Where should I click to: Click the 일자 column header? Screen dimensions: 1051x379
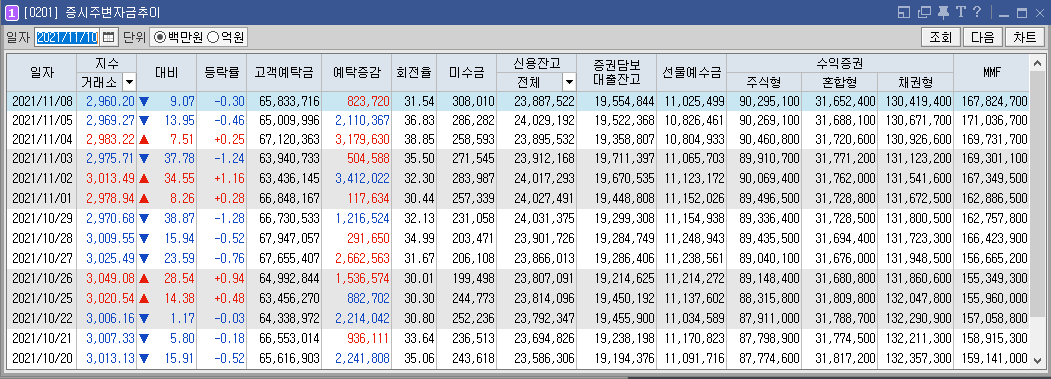42,72
